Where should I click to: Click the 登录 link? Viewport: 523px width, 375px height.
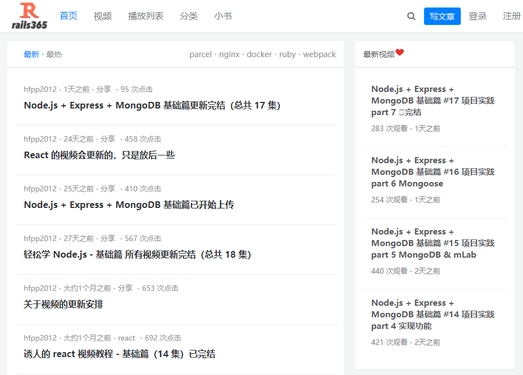478,16
